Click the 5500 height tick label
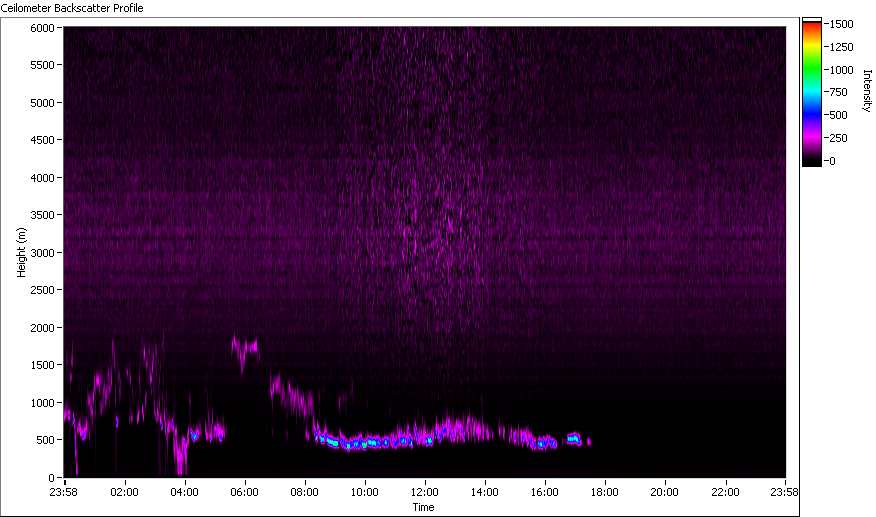This screenshot has width=876, height=517. [42, 65]
